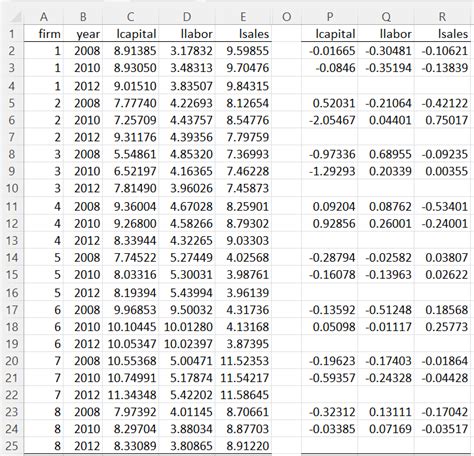Image resolution: width=474 pixels, height=456 pixels.
Task: Select column E header
Action: [x=243, y=17]
